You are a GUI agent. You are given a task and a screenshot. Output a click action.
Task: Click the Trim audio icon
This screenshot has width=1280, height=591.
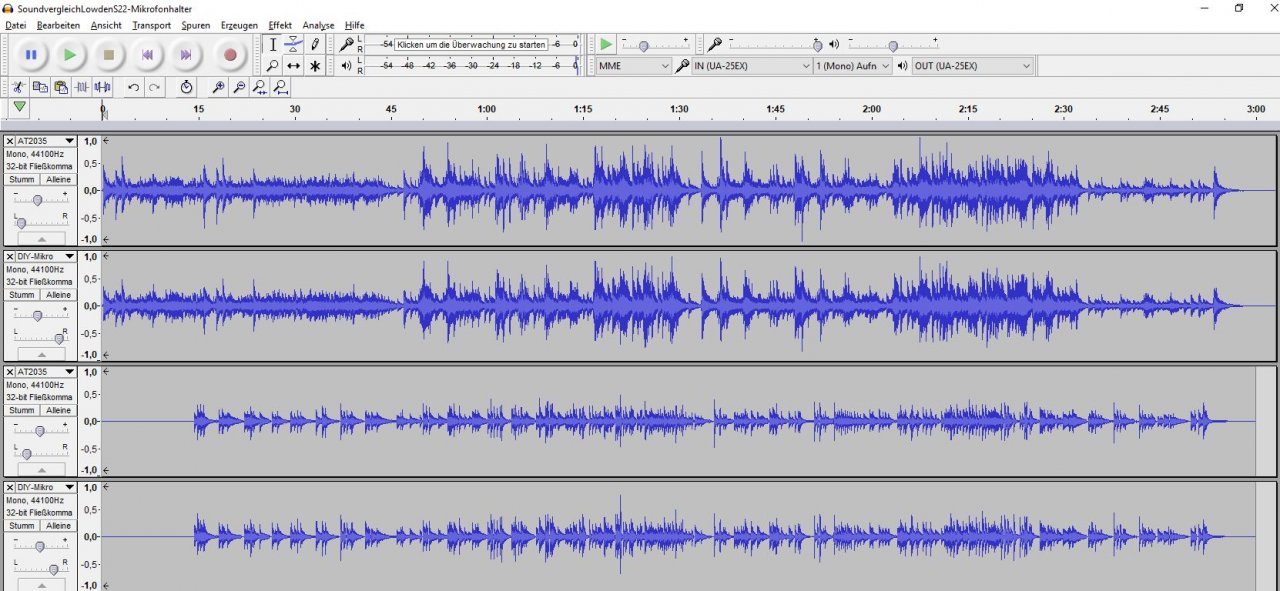tap(81, 88)
